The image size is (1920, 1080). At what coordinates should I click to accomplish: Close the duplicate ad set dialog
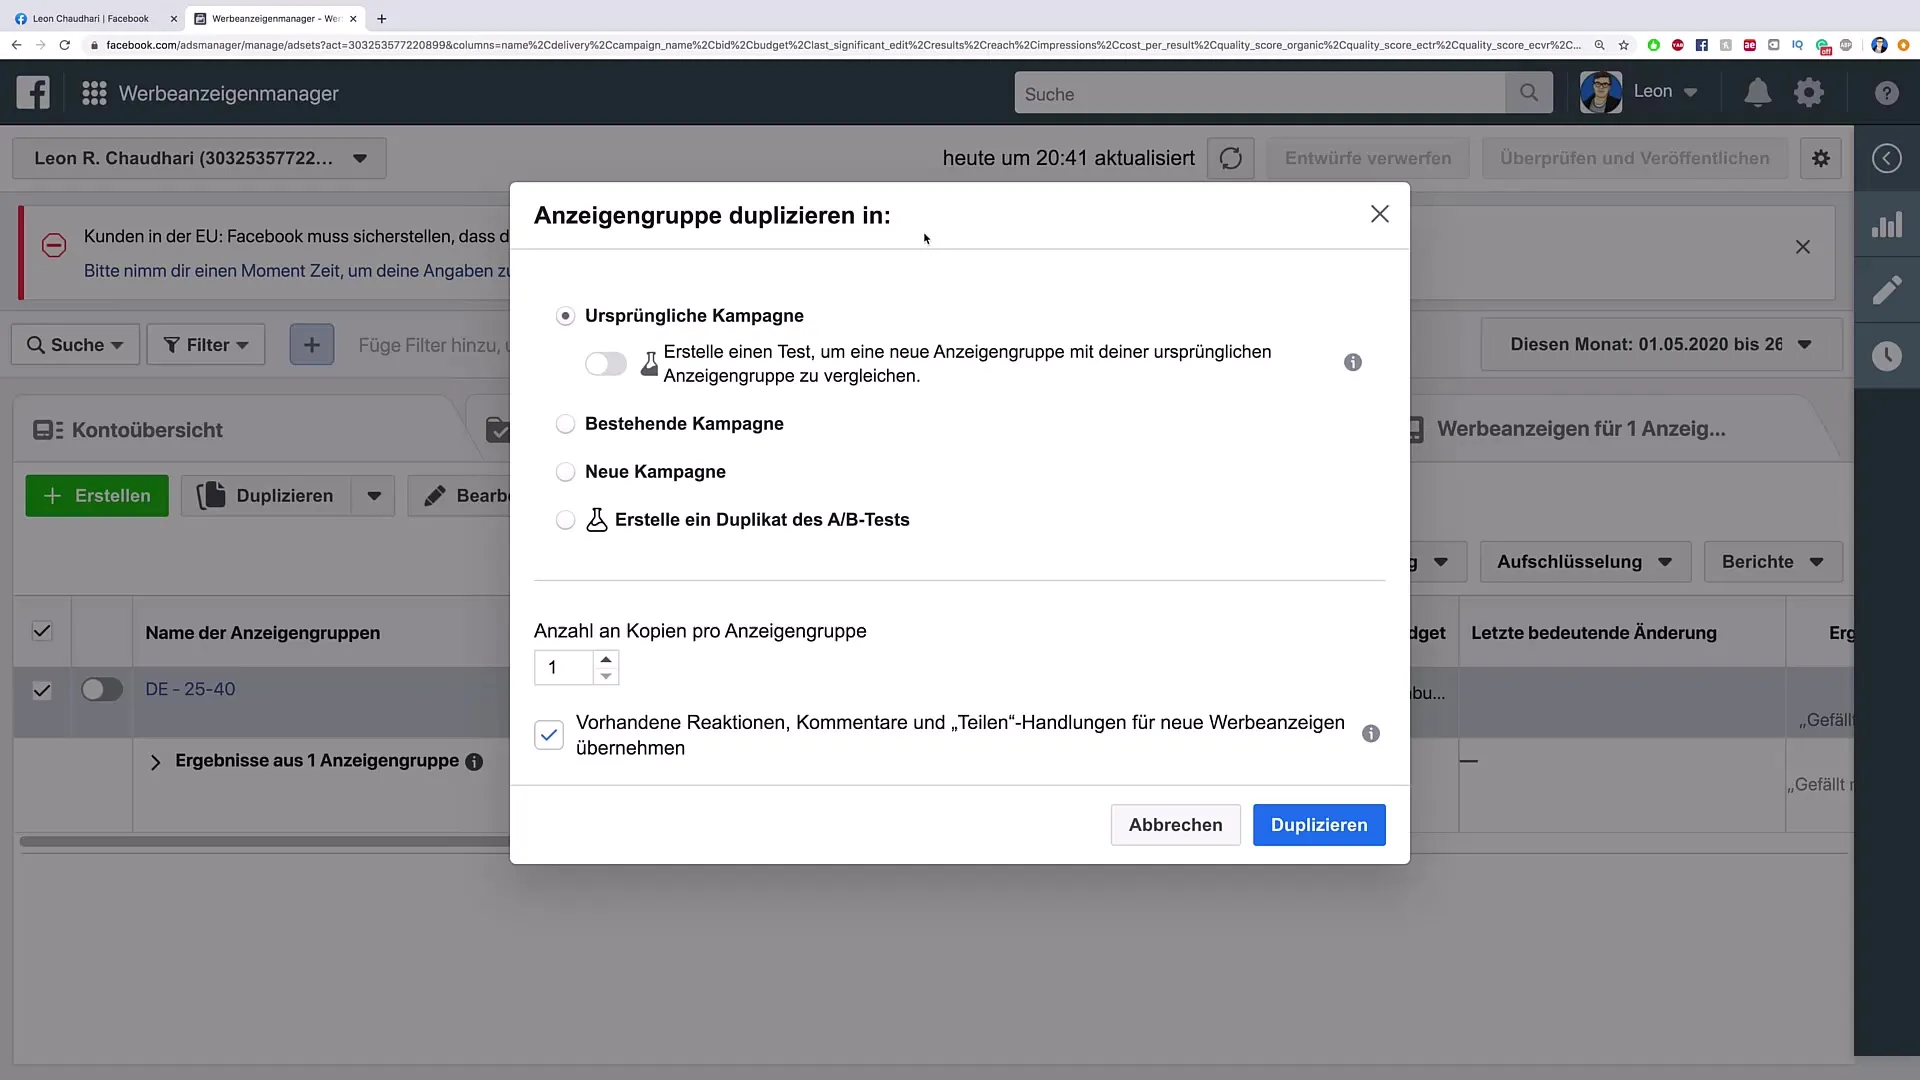(x=1380, y=214)
